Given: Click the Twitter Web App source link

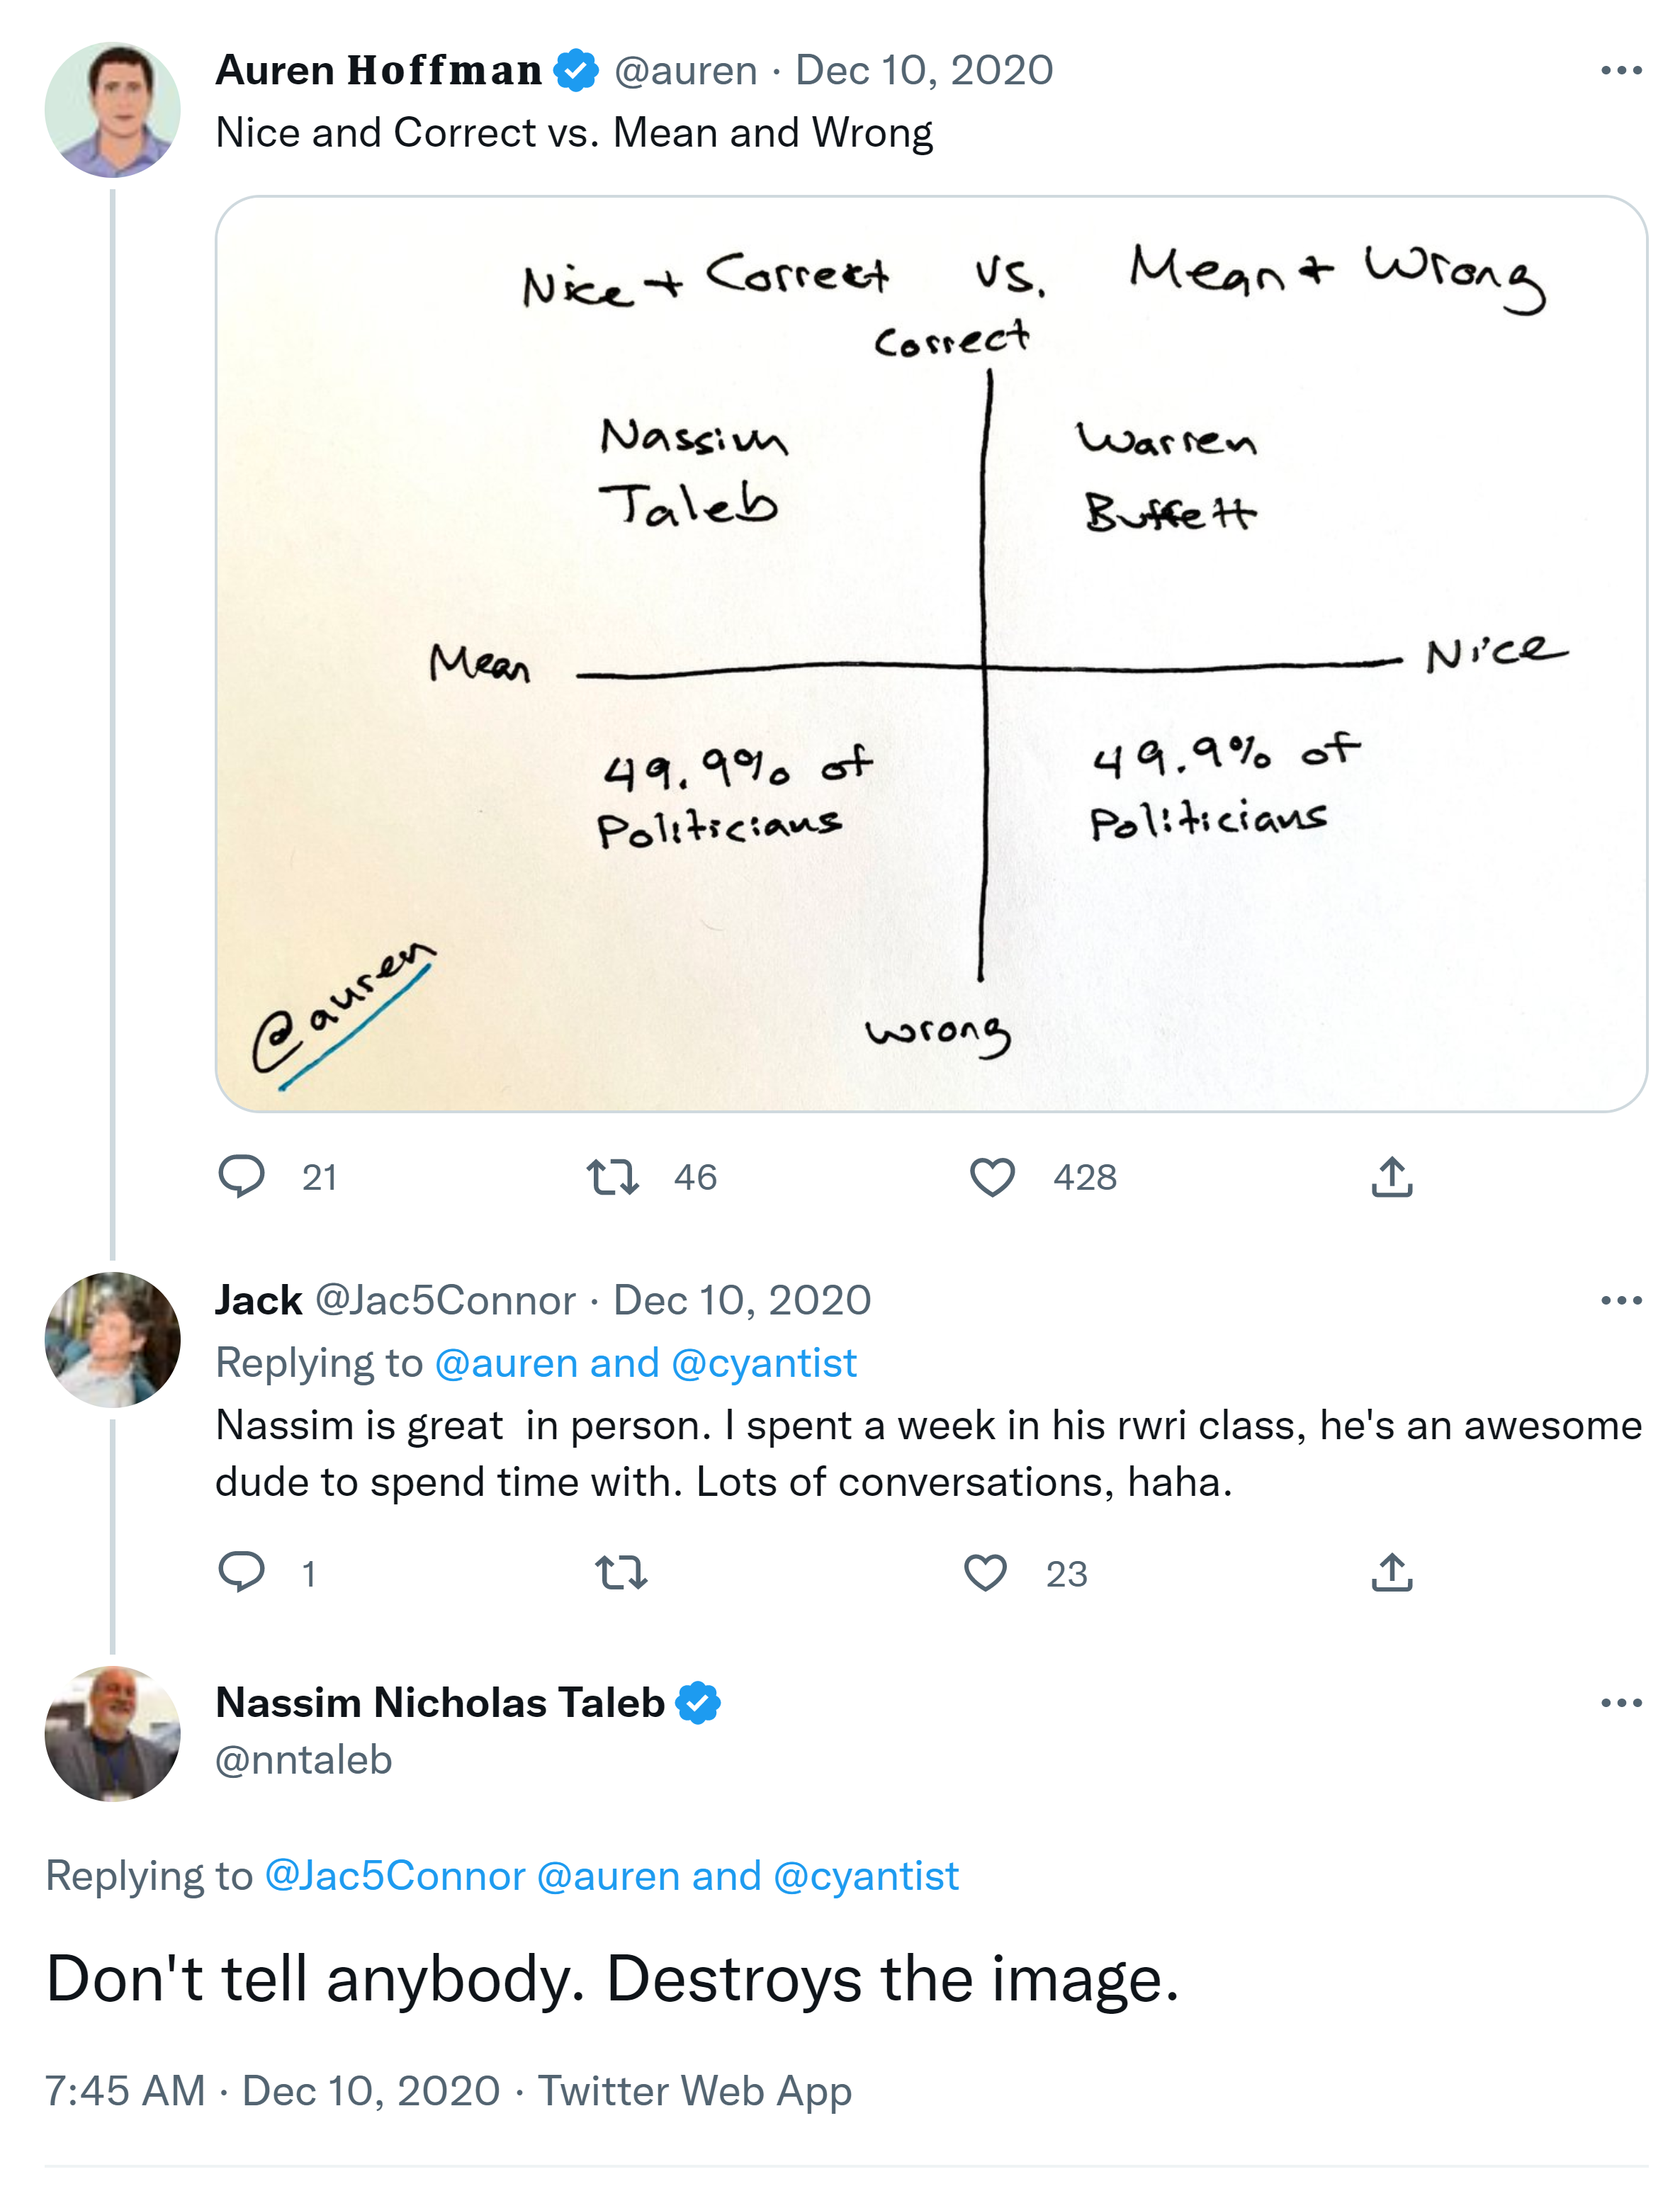Looking at the screenshot, I should 695,2090.
